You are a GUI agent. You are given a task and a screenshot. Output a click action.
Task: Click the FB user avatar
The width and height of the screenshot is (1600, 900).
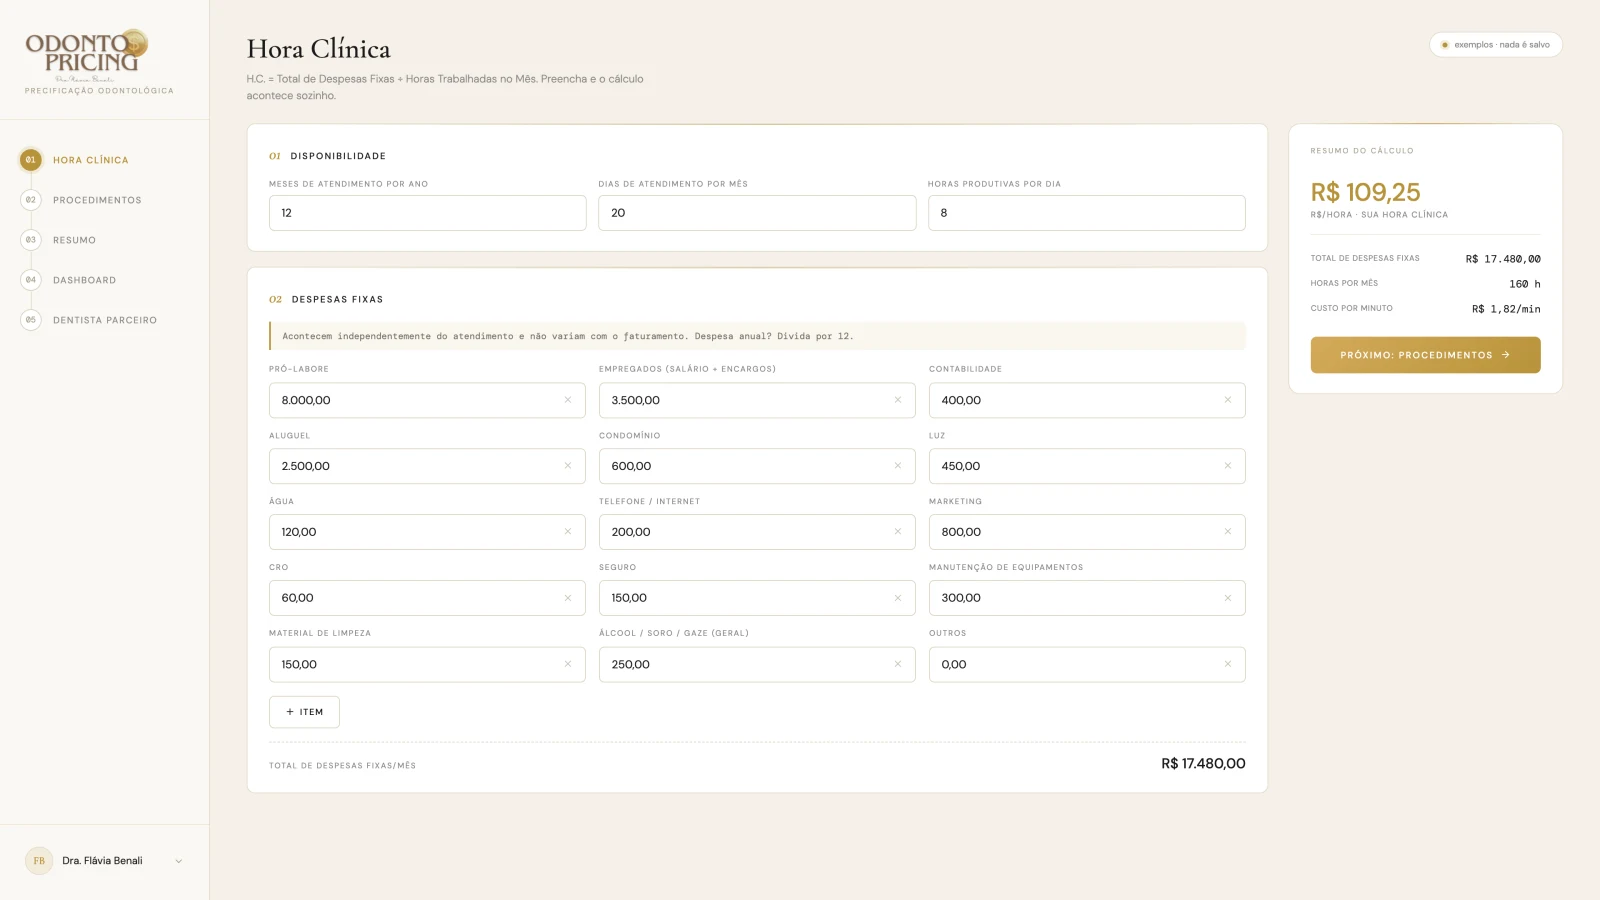[39, 861]
